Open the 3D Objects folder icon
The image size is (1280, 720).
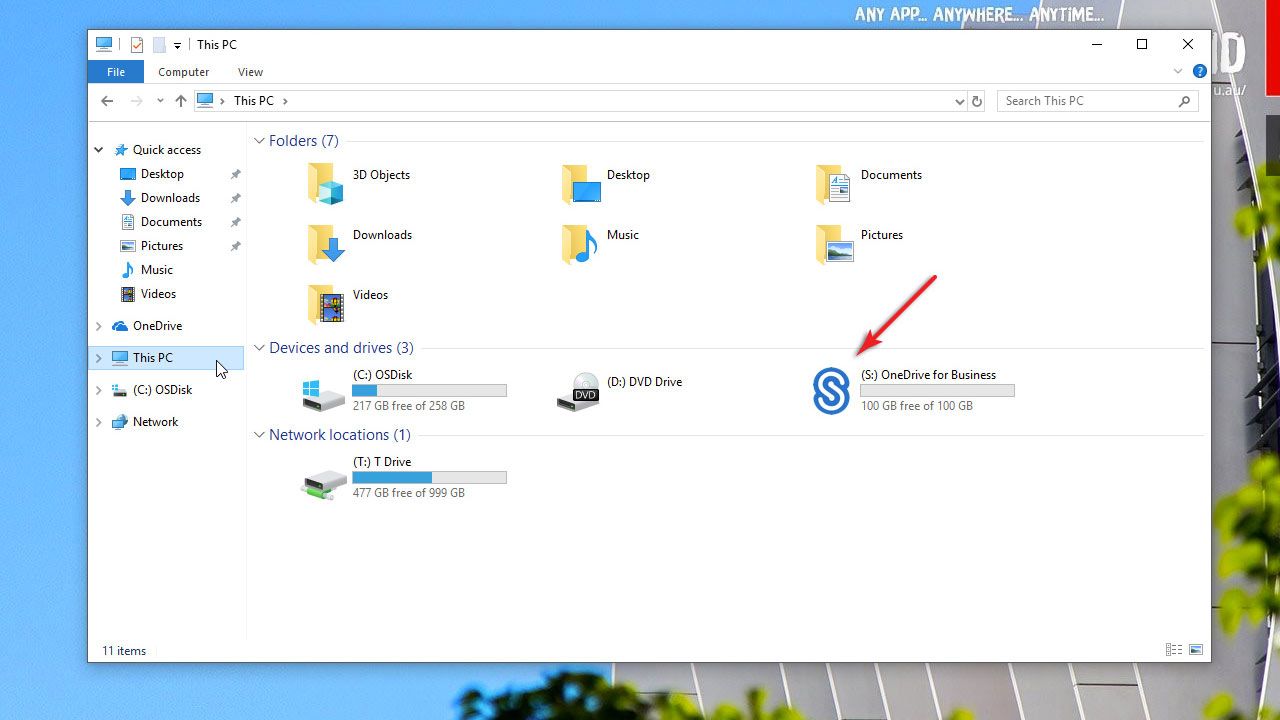coord(326,184)
